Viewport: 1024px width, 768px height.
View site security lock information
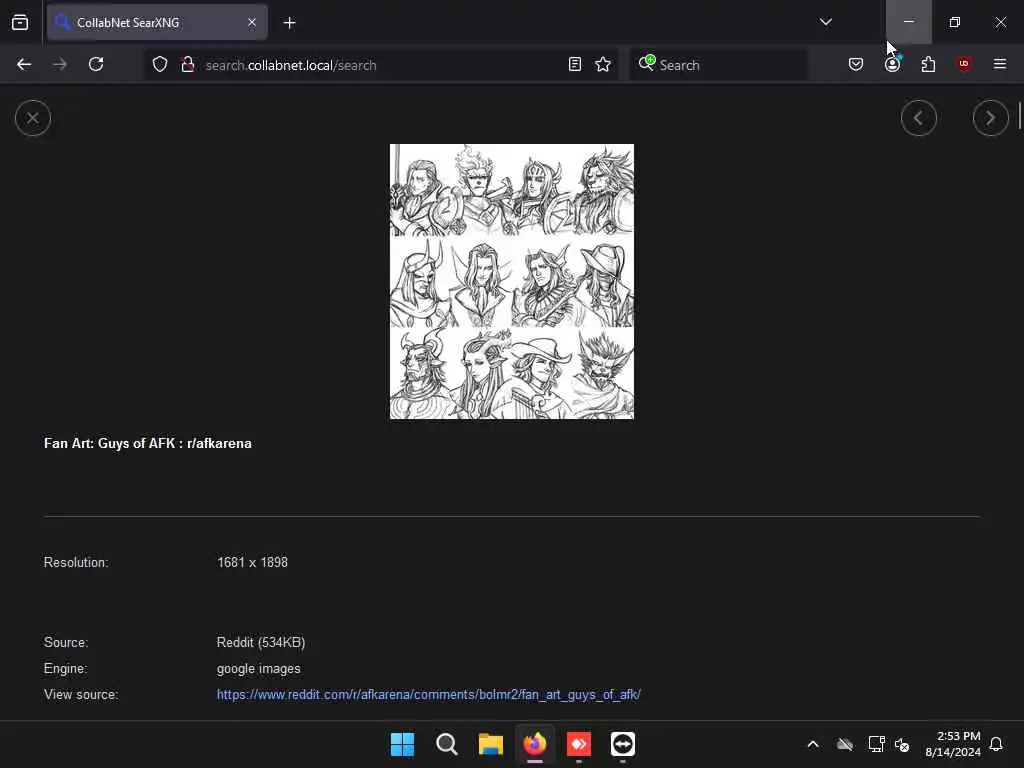pos(187,64)
